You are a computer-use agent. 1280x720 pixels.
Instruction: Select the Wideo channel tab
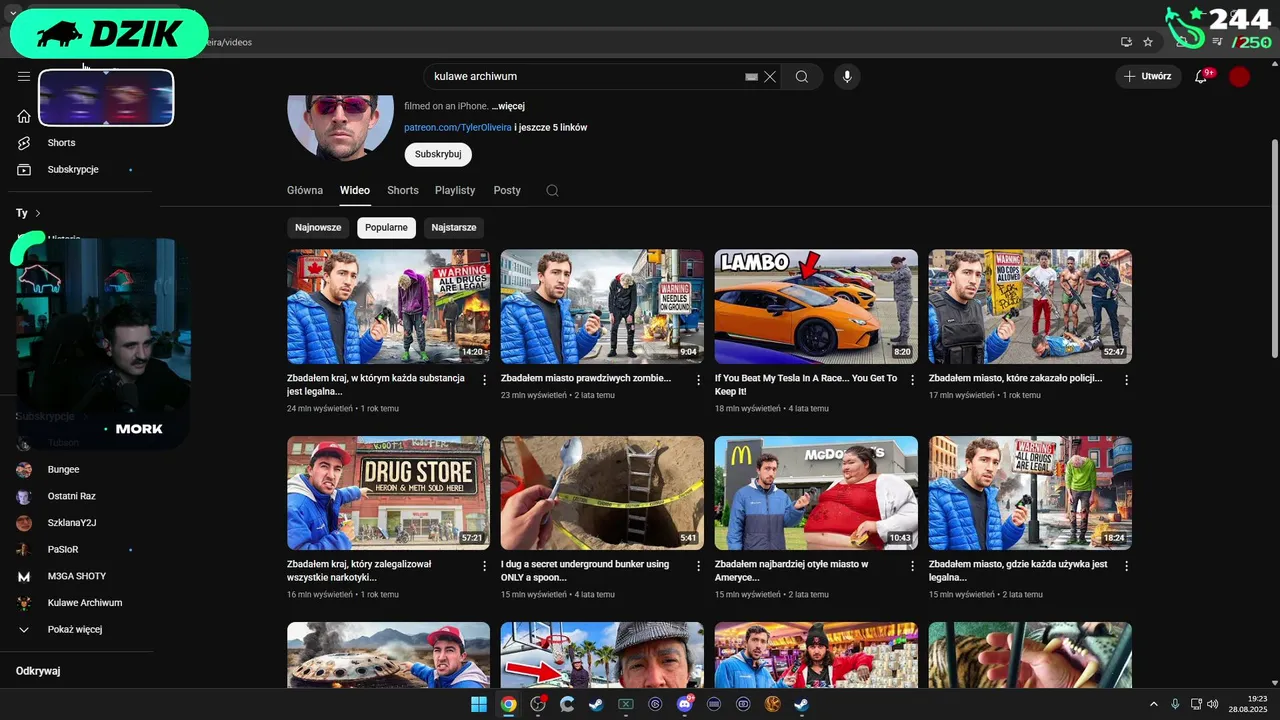355,190
